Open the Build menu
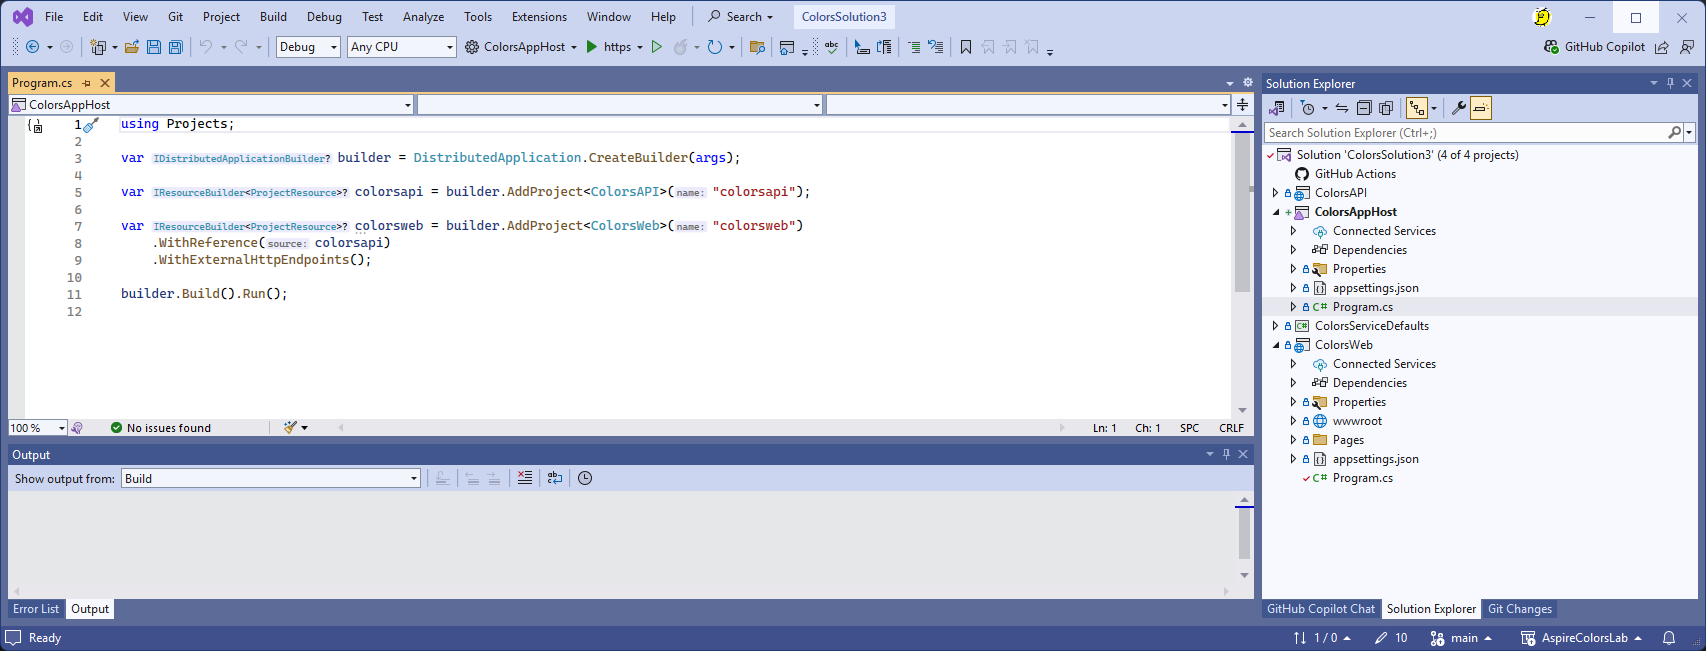Image resolution: width=1706 pixels, height=651 pixels. [273, 17]
